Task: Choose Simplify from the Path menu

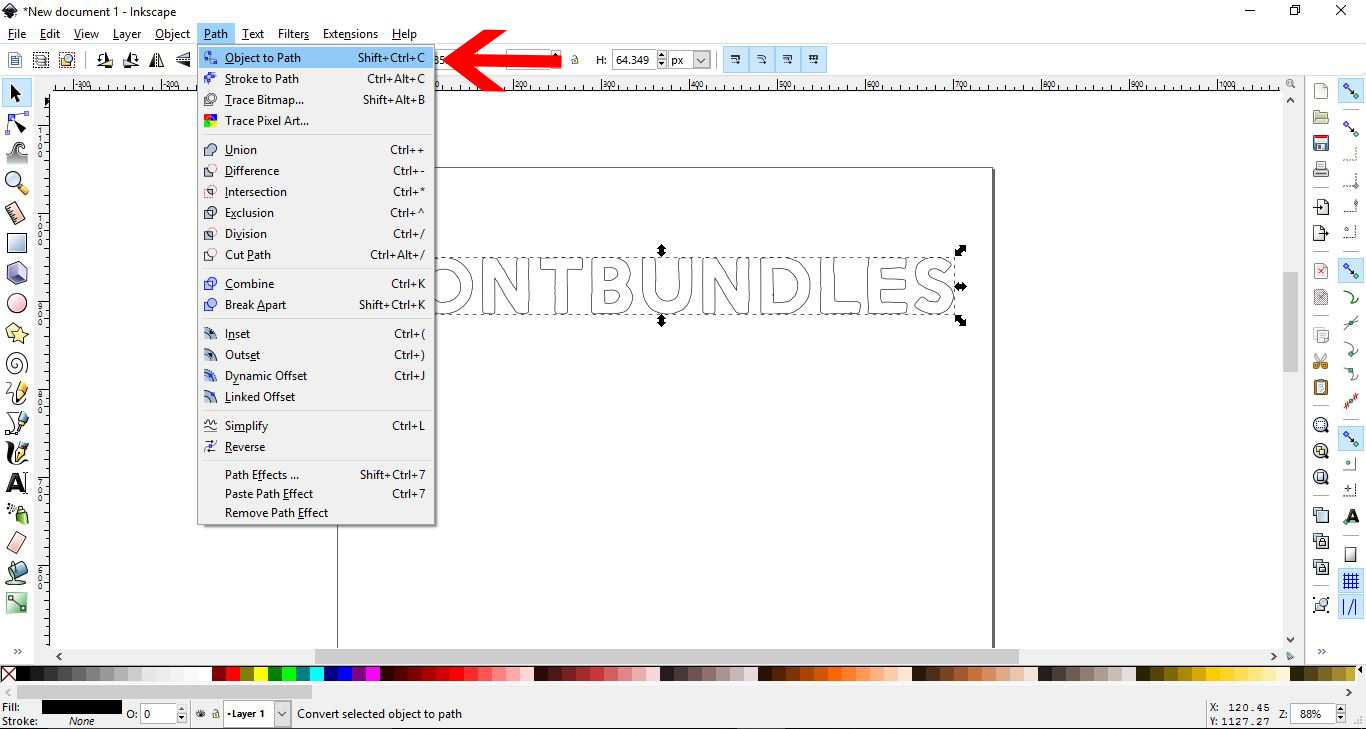Action: coord(316,426)
